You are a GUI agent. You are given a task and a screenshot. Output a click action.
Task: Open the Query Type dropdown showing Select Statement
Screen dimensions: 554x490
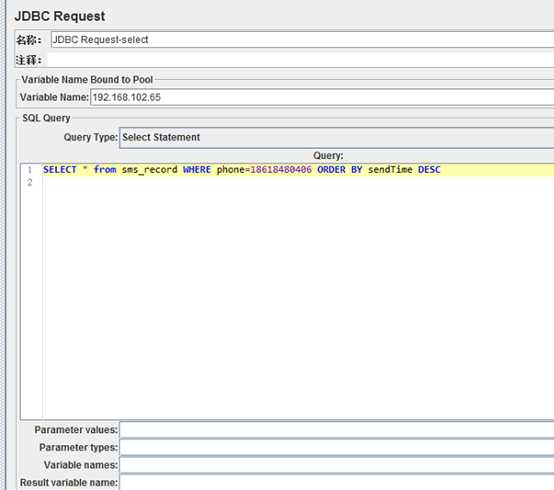pos(337,138)
